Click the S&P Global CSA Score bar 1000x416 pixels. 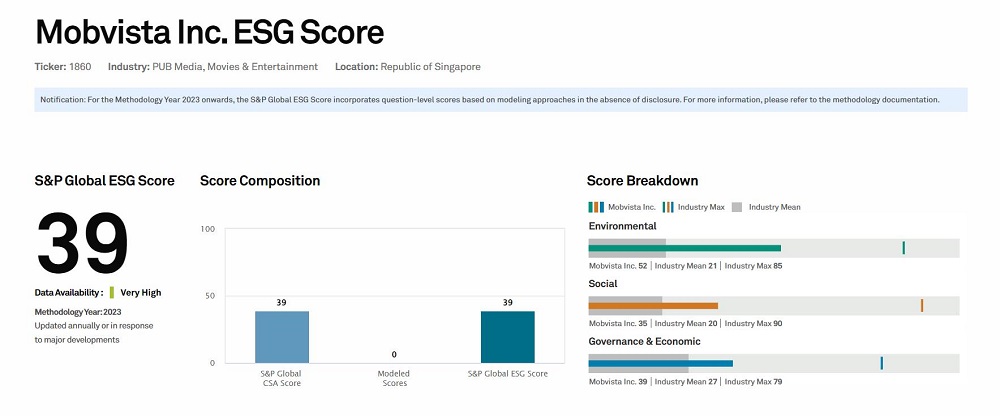(282, 337)
